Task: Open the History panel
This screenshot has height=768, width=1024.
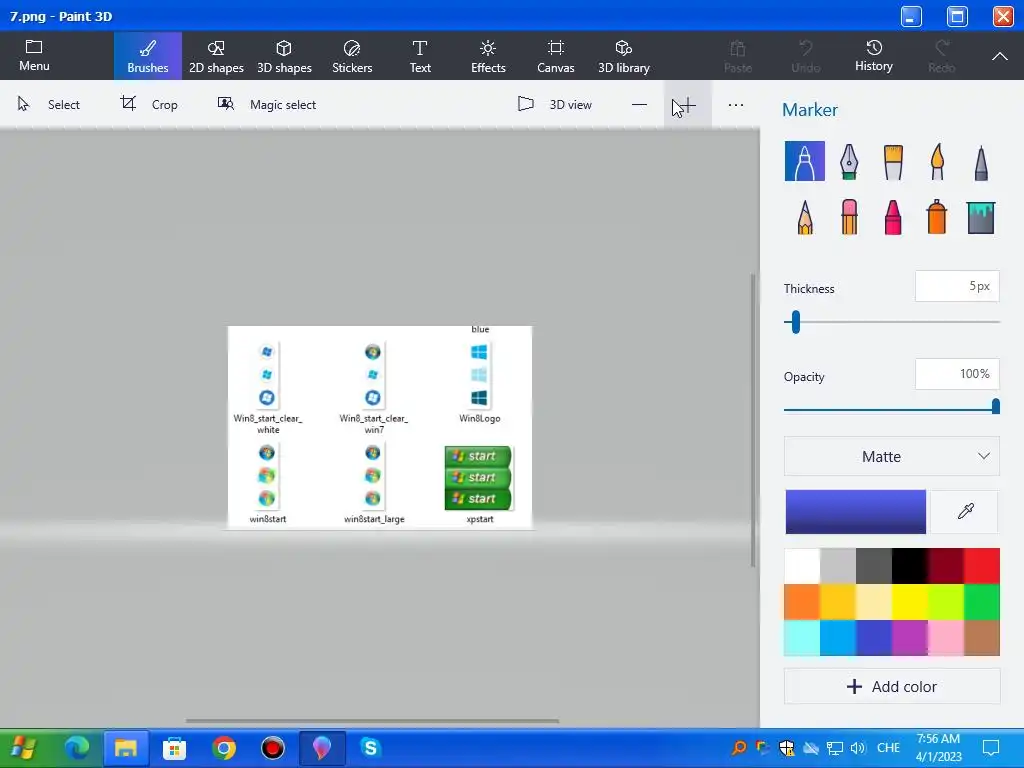Action: pyautogui.click(x=874, y=56)
